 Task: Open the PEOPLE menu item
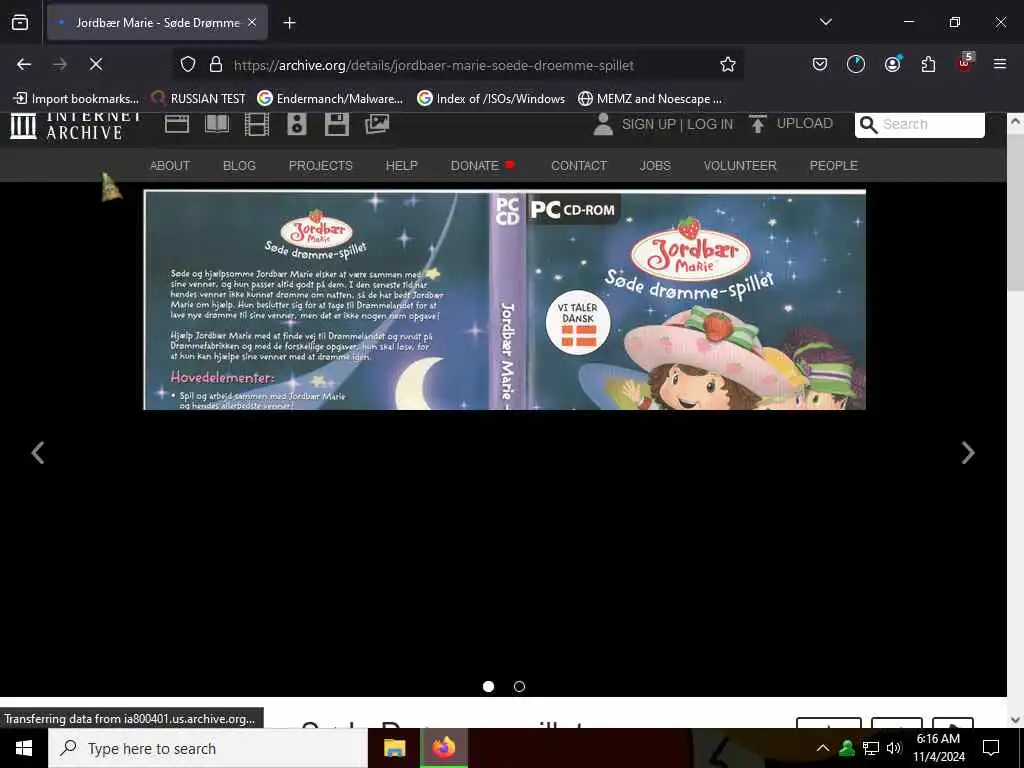(x=833, y=166)
